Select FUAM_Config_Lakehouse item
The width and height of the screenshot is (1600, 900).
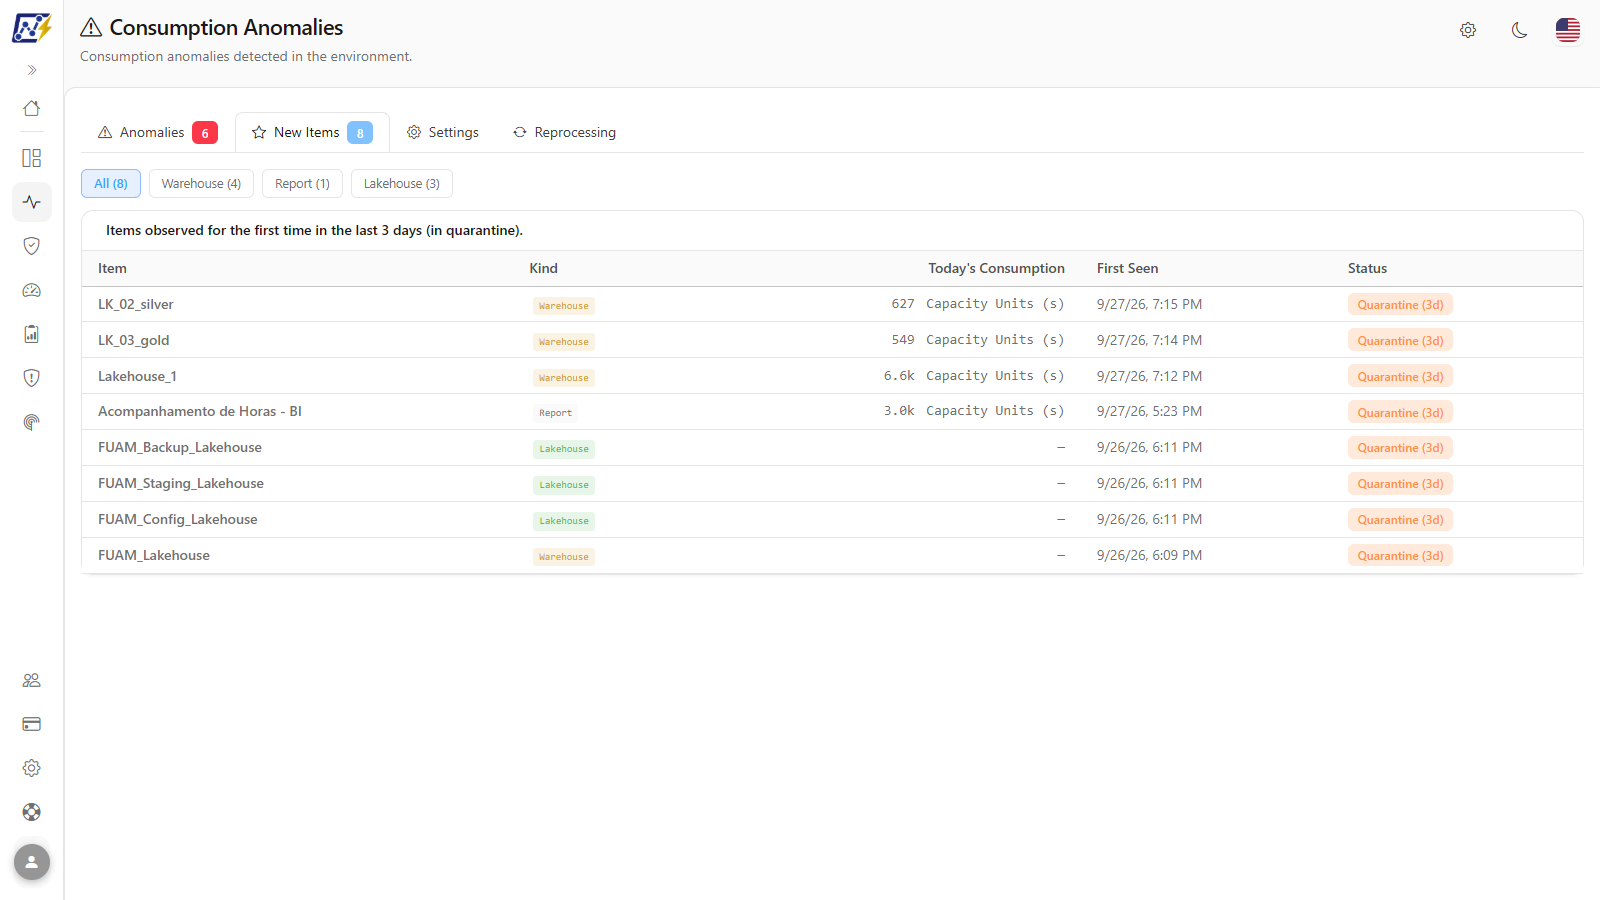click(x=178, y=519)
